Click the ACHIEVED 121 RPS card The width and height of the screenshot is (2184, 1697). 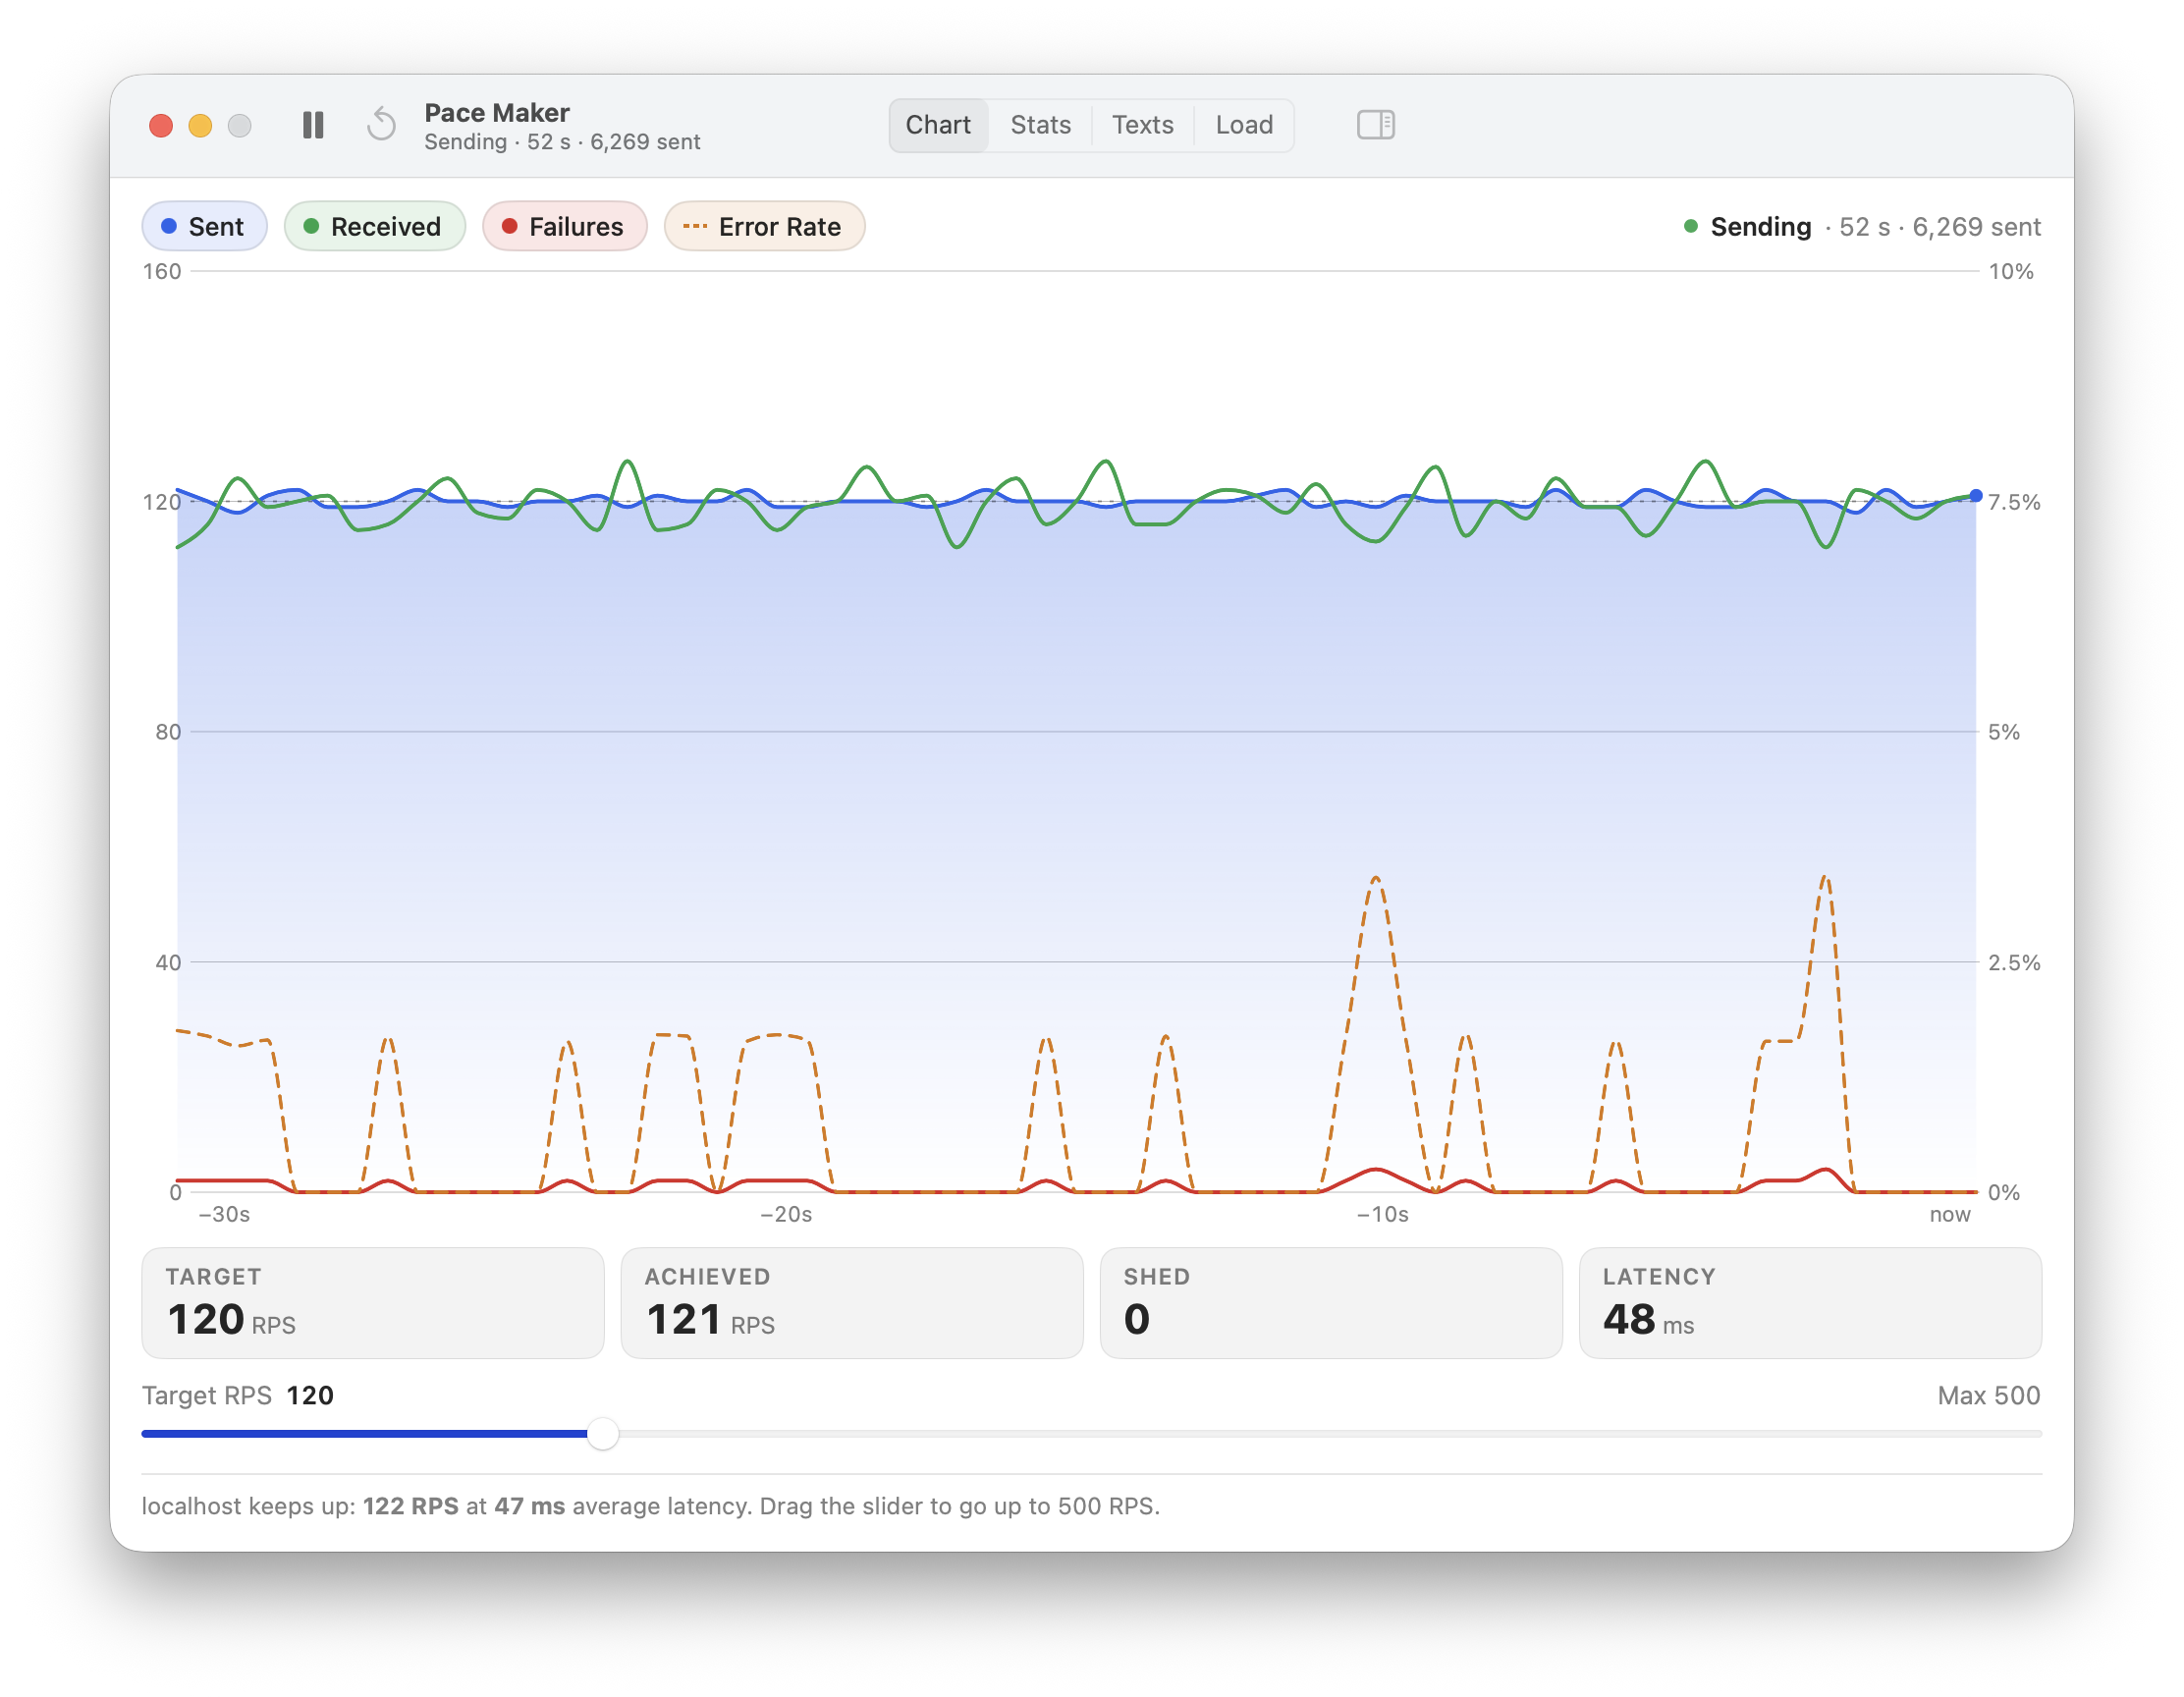pyautogui.click(x=852, y=1303)
